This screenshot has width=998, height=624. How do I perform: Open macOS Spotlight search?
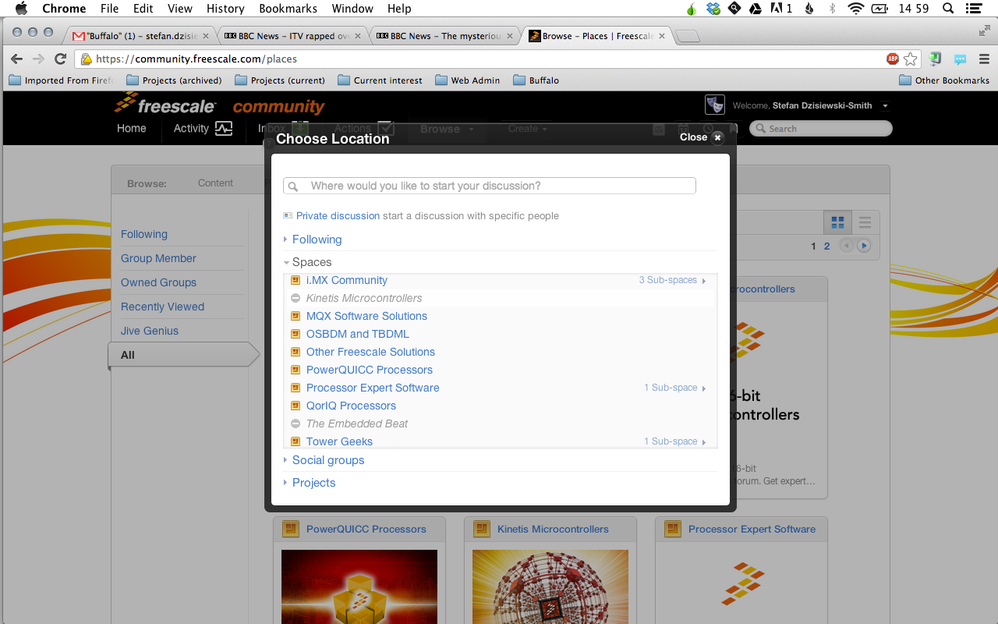(948, 8)
